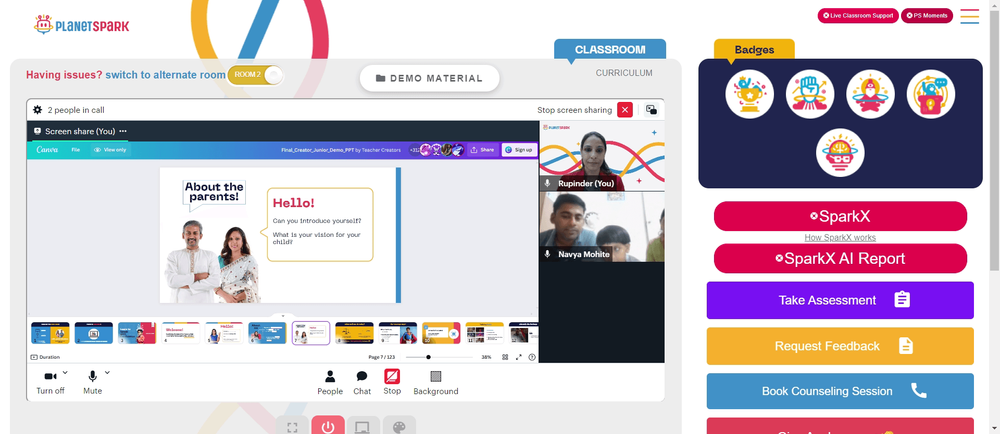Open the call settings gear icon
The image size is (1000, 434).
[37, 110]
